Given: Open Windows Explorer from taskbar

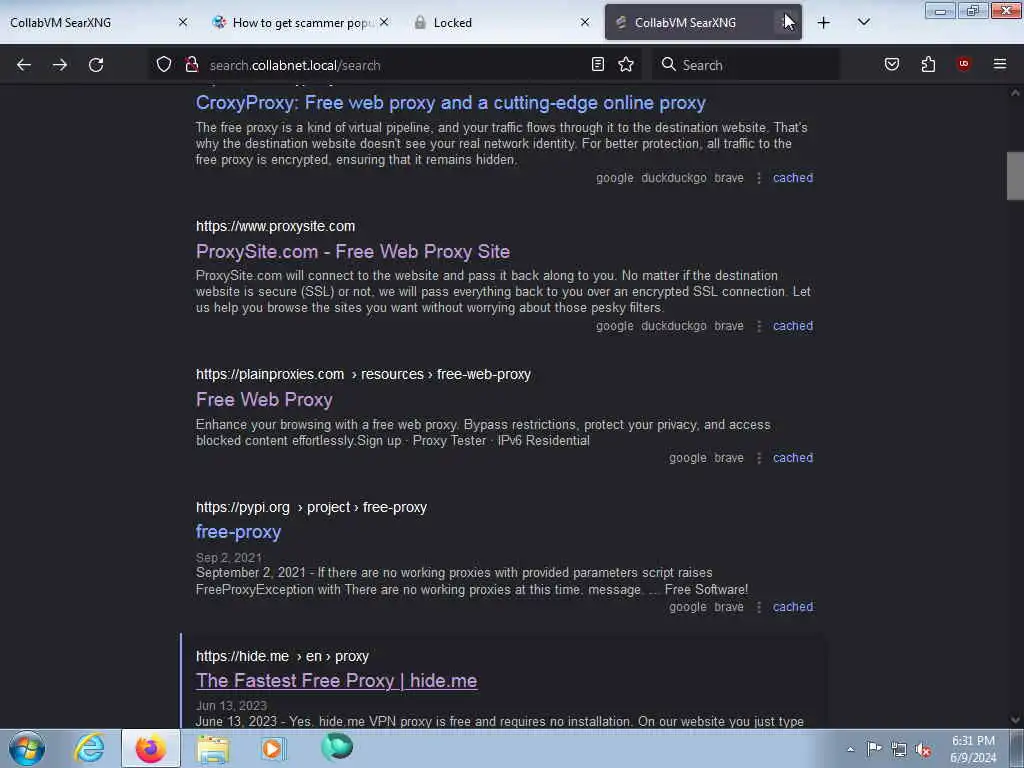Looking at the screenshot, I should (x=214, y=748).
